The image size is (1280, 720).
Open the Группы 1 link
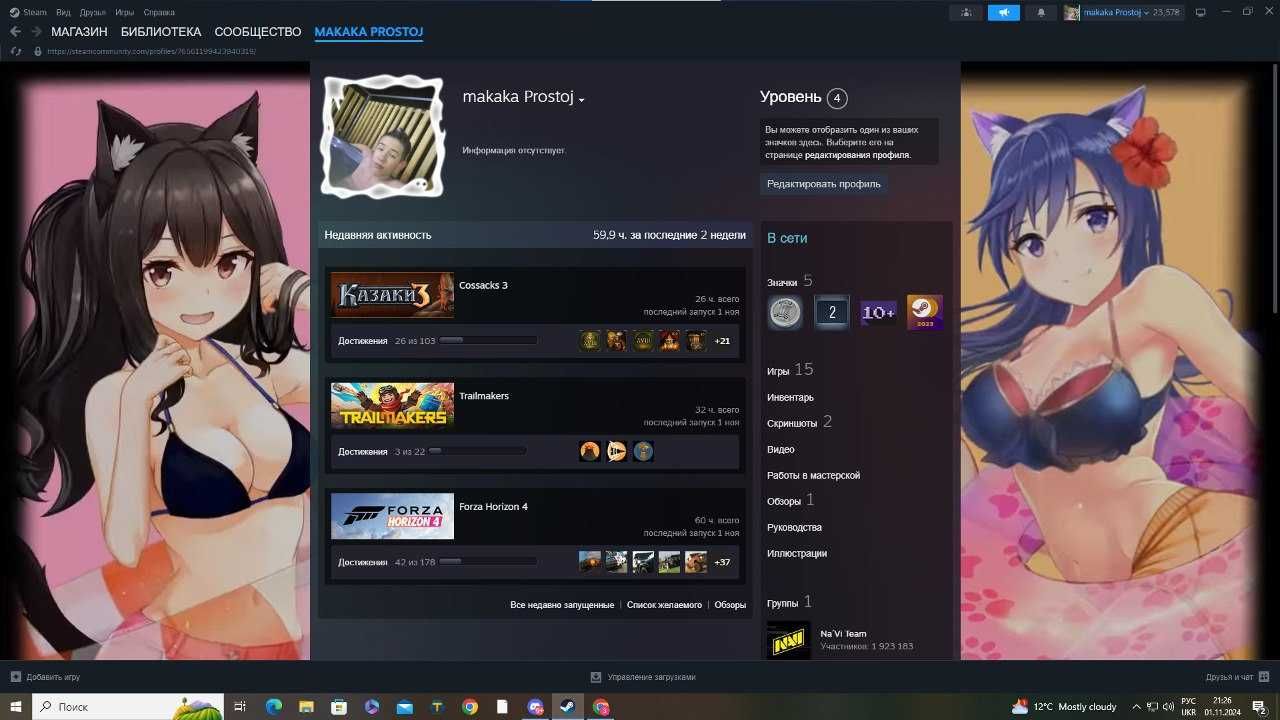click(790, 602)
